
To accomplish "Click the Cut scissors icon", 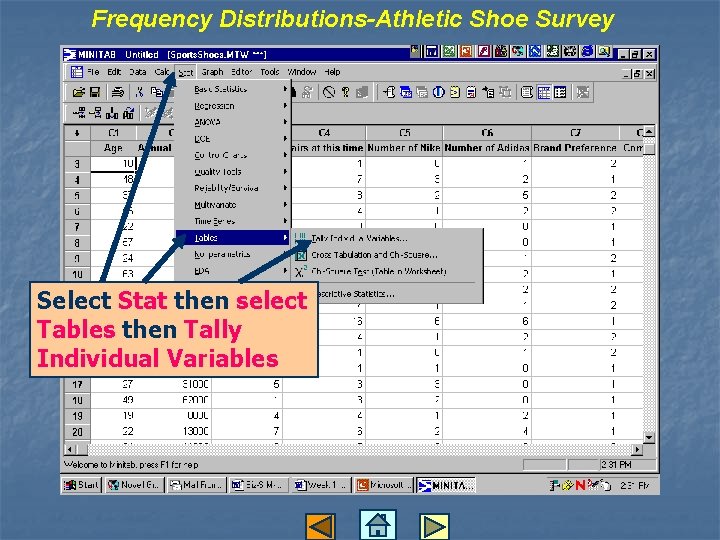I will click(x=139, y=93).
